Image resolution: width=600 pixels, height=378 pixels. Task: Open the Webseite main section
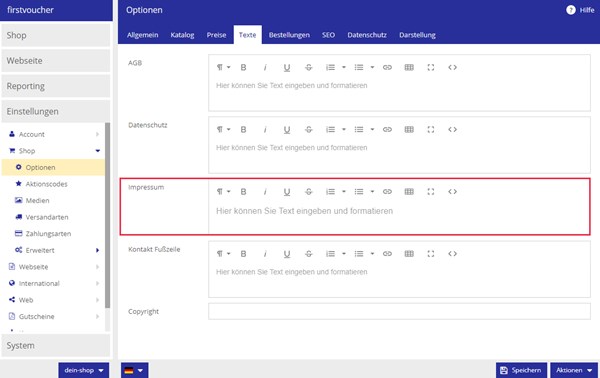[x=56, y=60]
